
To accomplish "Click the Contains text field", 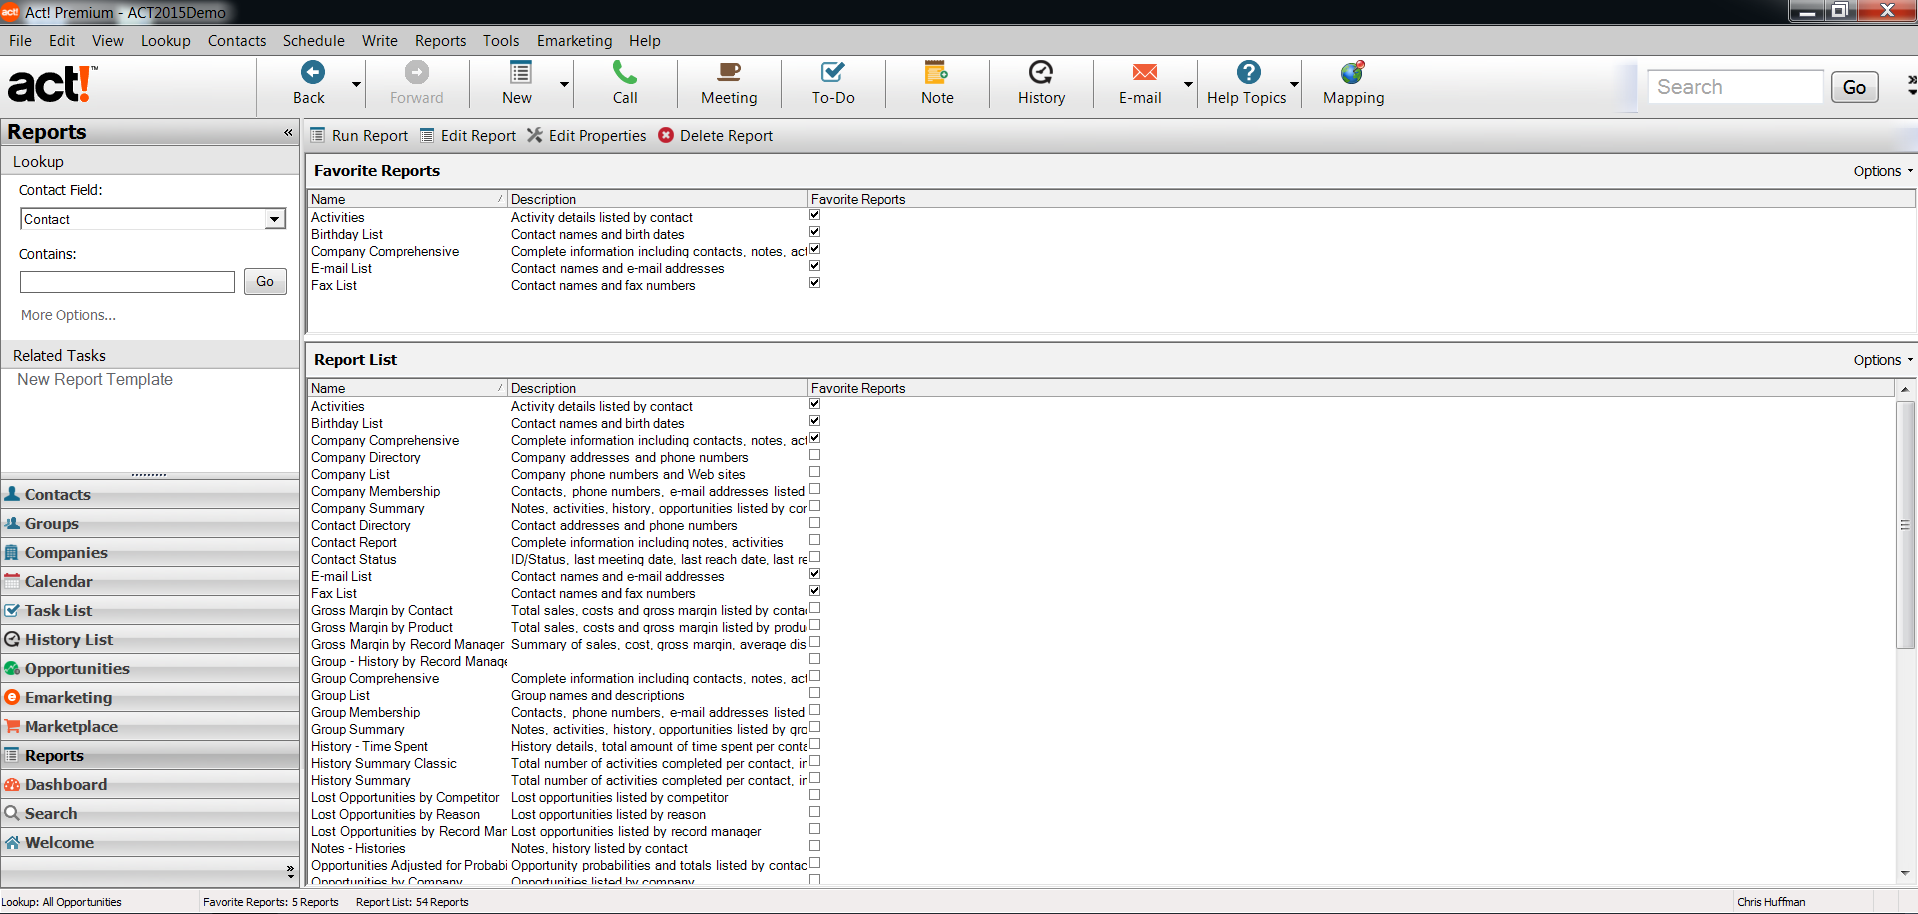I will [127, 282].
